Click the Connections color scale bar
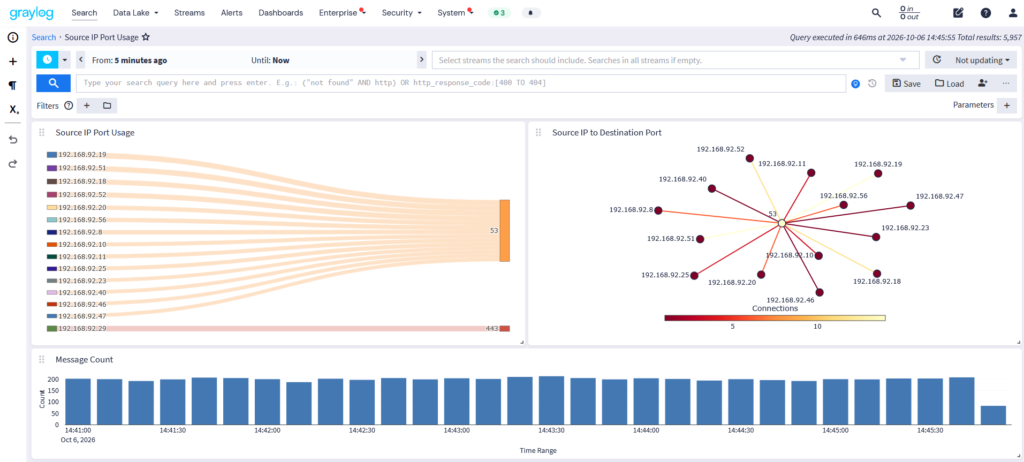1024x462 pixels. tap(775, 318)
